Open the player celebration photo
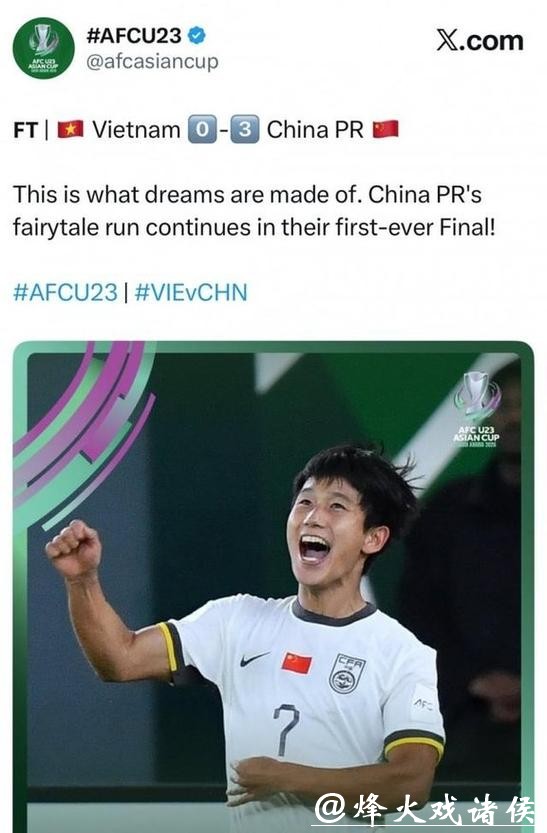This screenshot has height=833, width=547. [x=273, y=586]
